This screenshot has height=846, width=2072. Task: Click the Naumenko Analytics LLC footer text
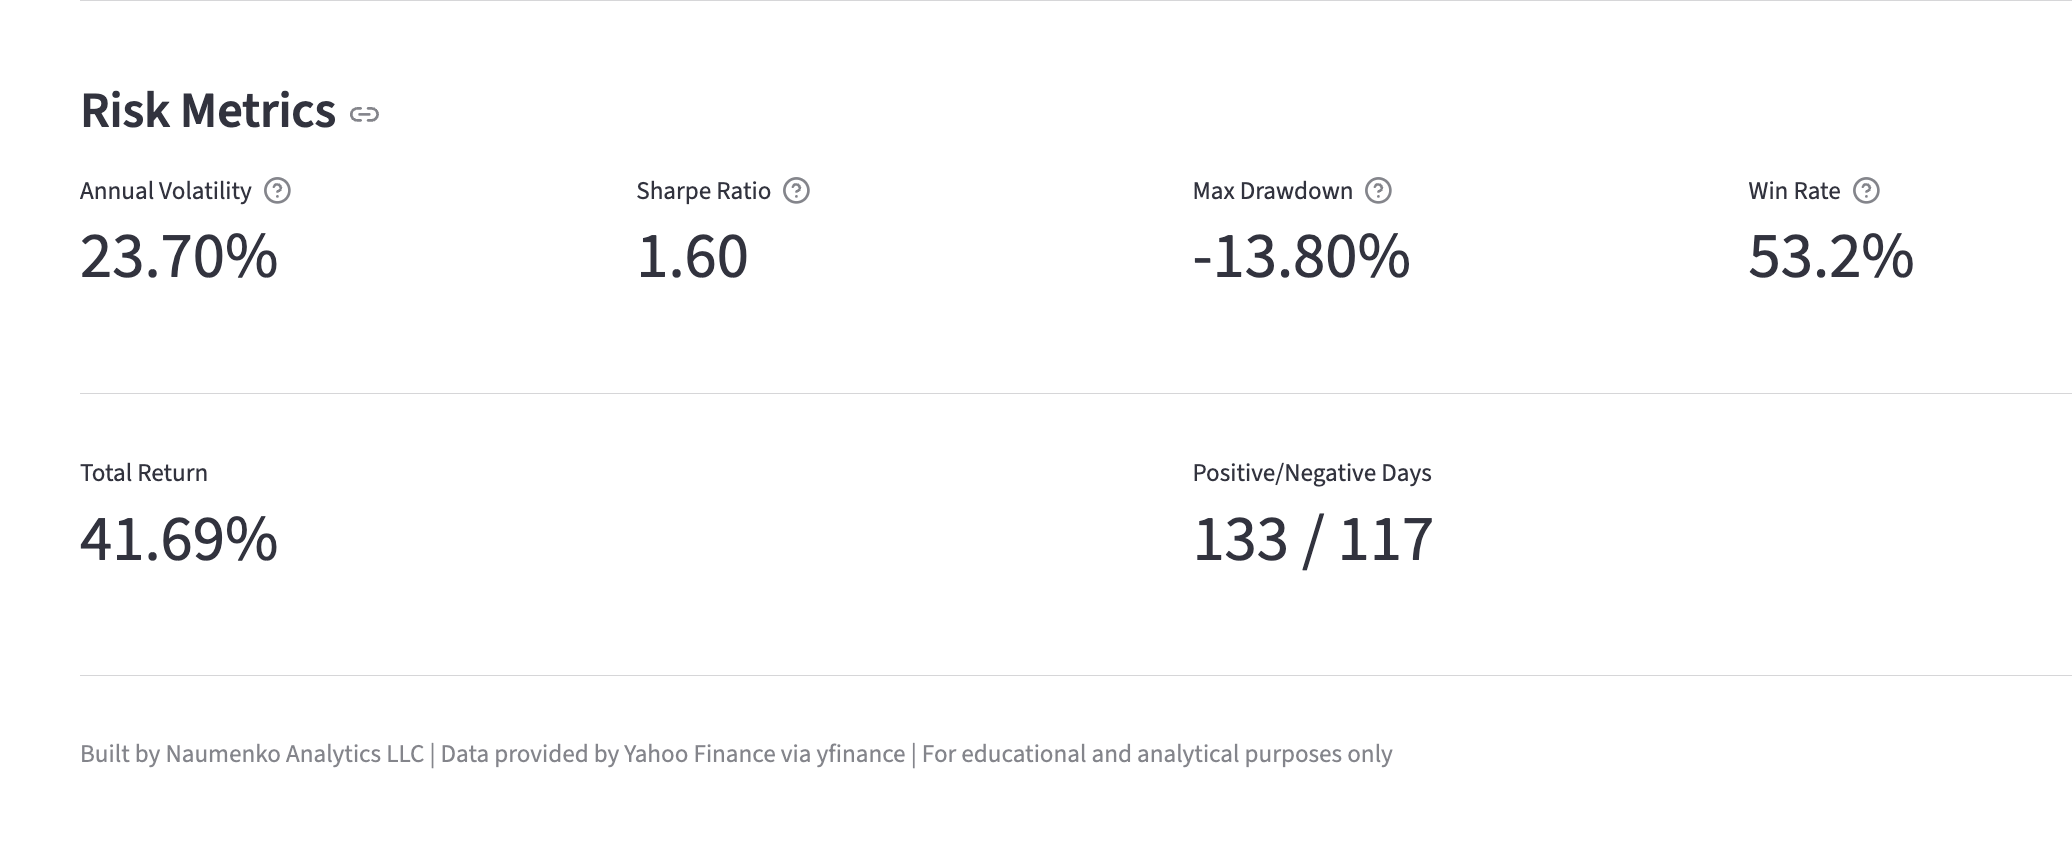click(295, 754)
